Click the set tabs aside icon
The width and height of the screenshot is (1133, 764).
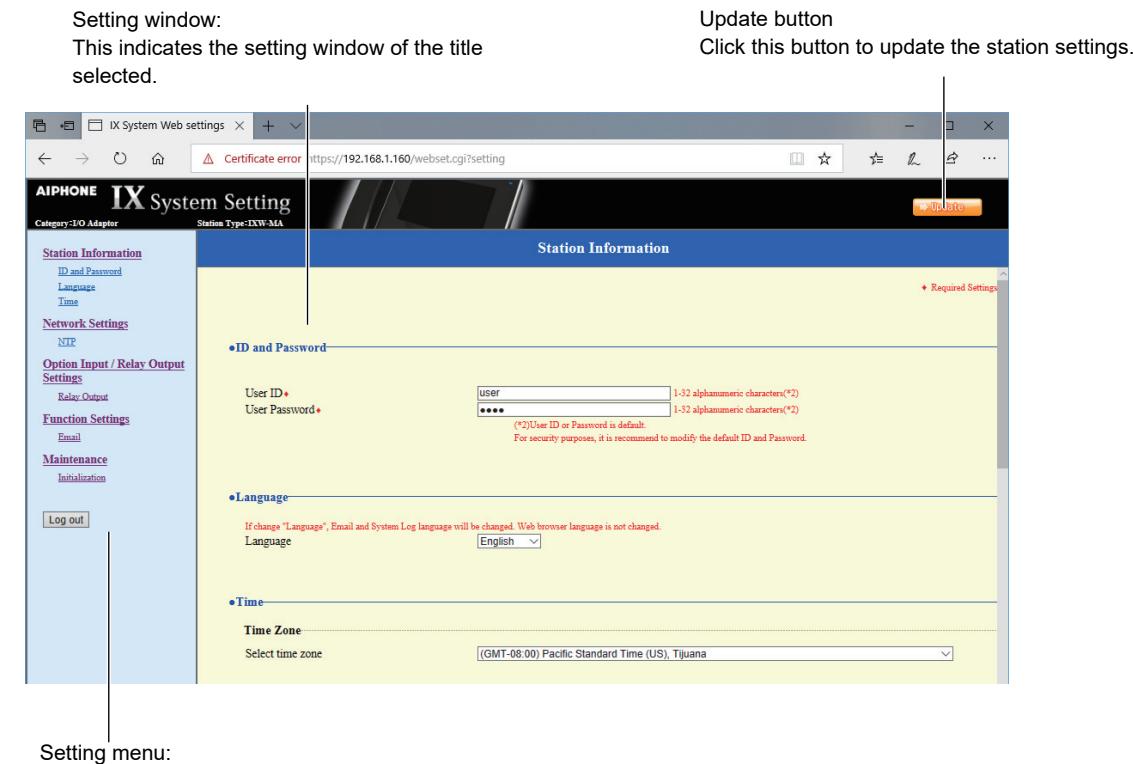tap(67, 126)
